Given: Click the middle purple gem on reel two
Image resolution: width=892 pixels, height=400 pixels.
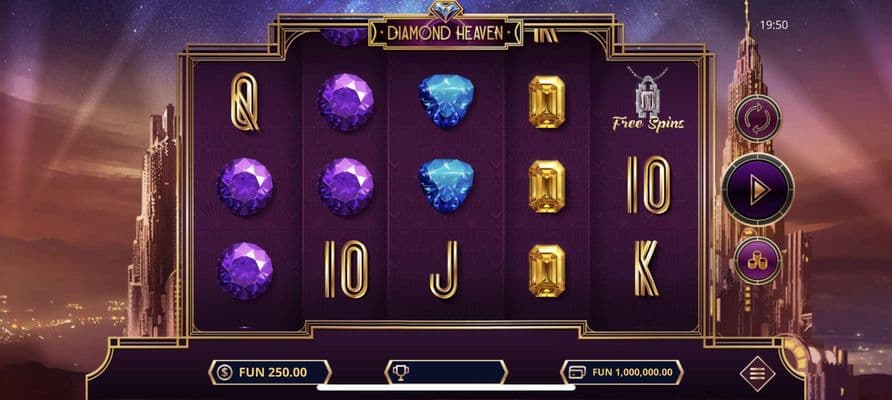Looking at the screenshot, I should (346, 187).
